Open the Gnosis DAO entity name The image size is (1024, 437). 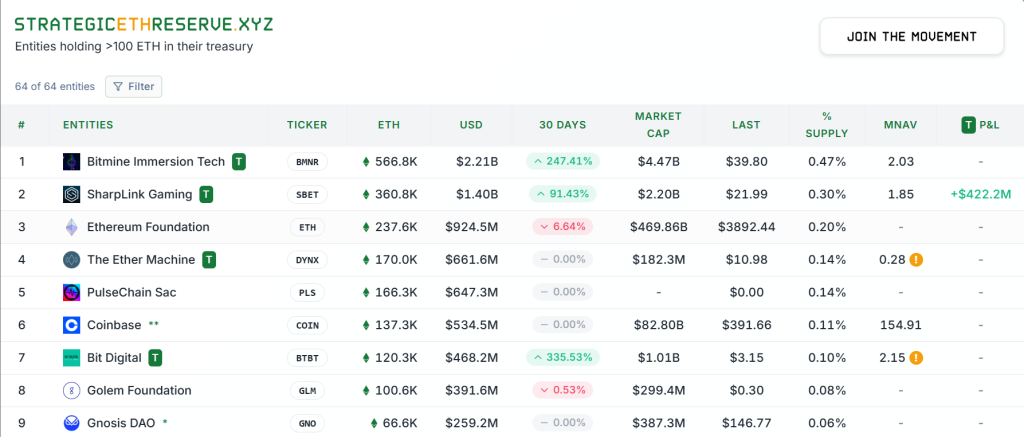coord(121,423)
